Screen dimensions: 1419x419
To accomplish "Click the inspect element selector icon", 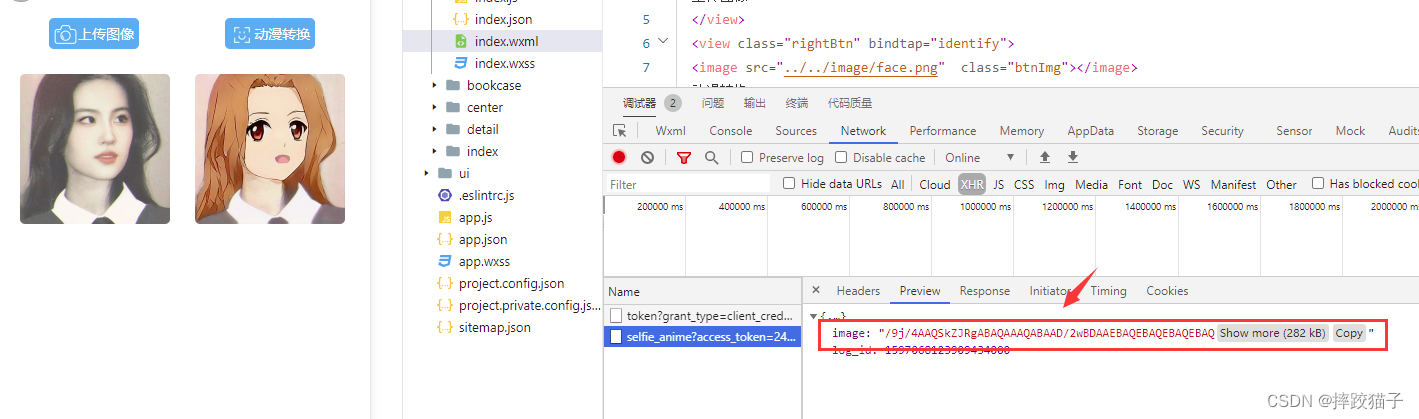I will 619,131.
